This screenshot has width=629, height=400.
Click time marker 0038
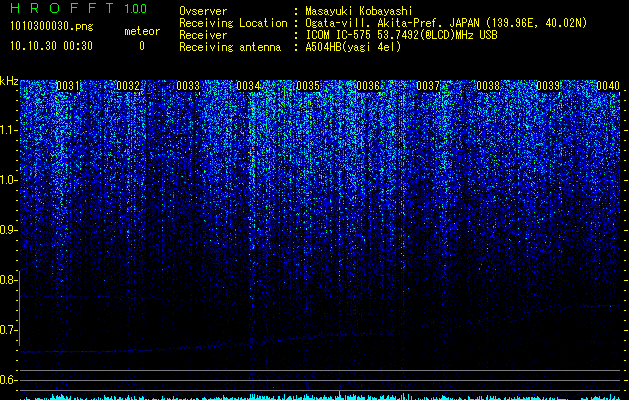pos(488,86)
